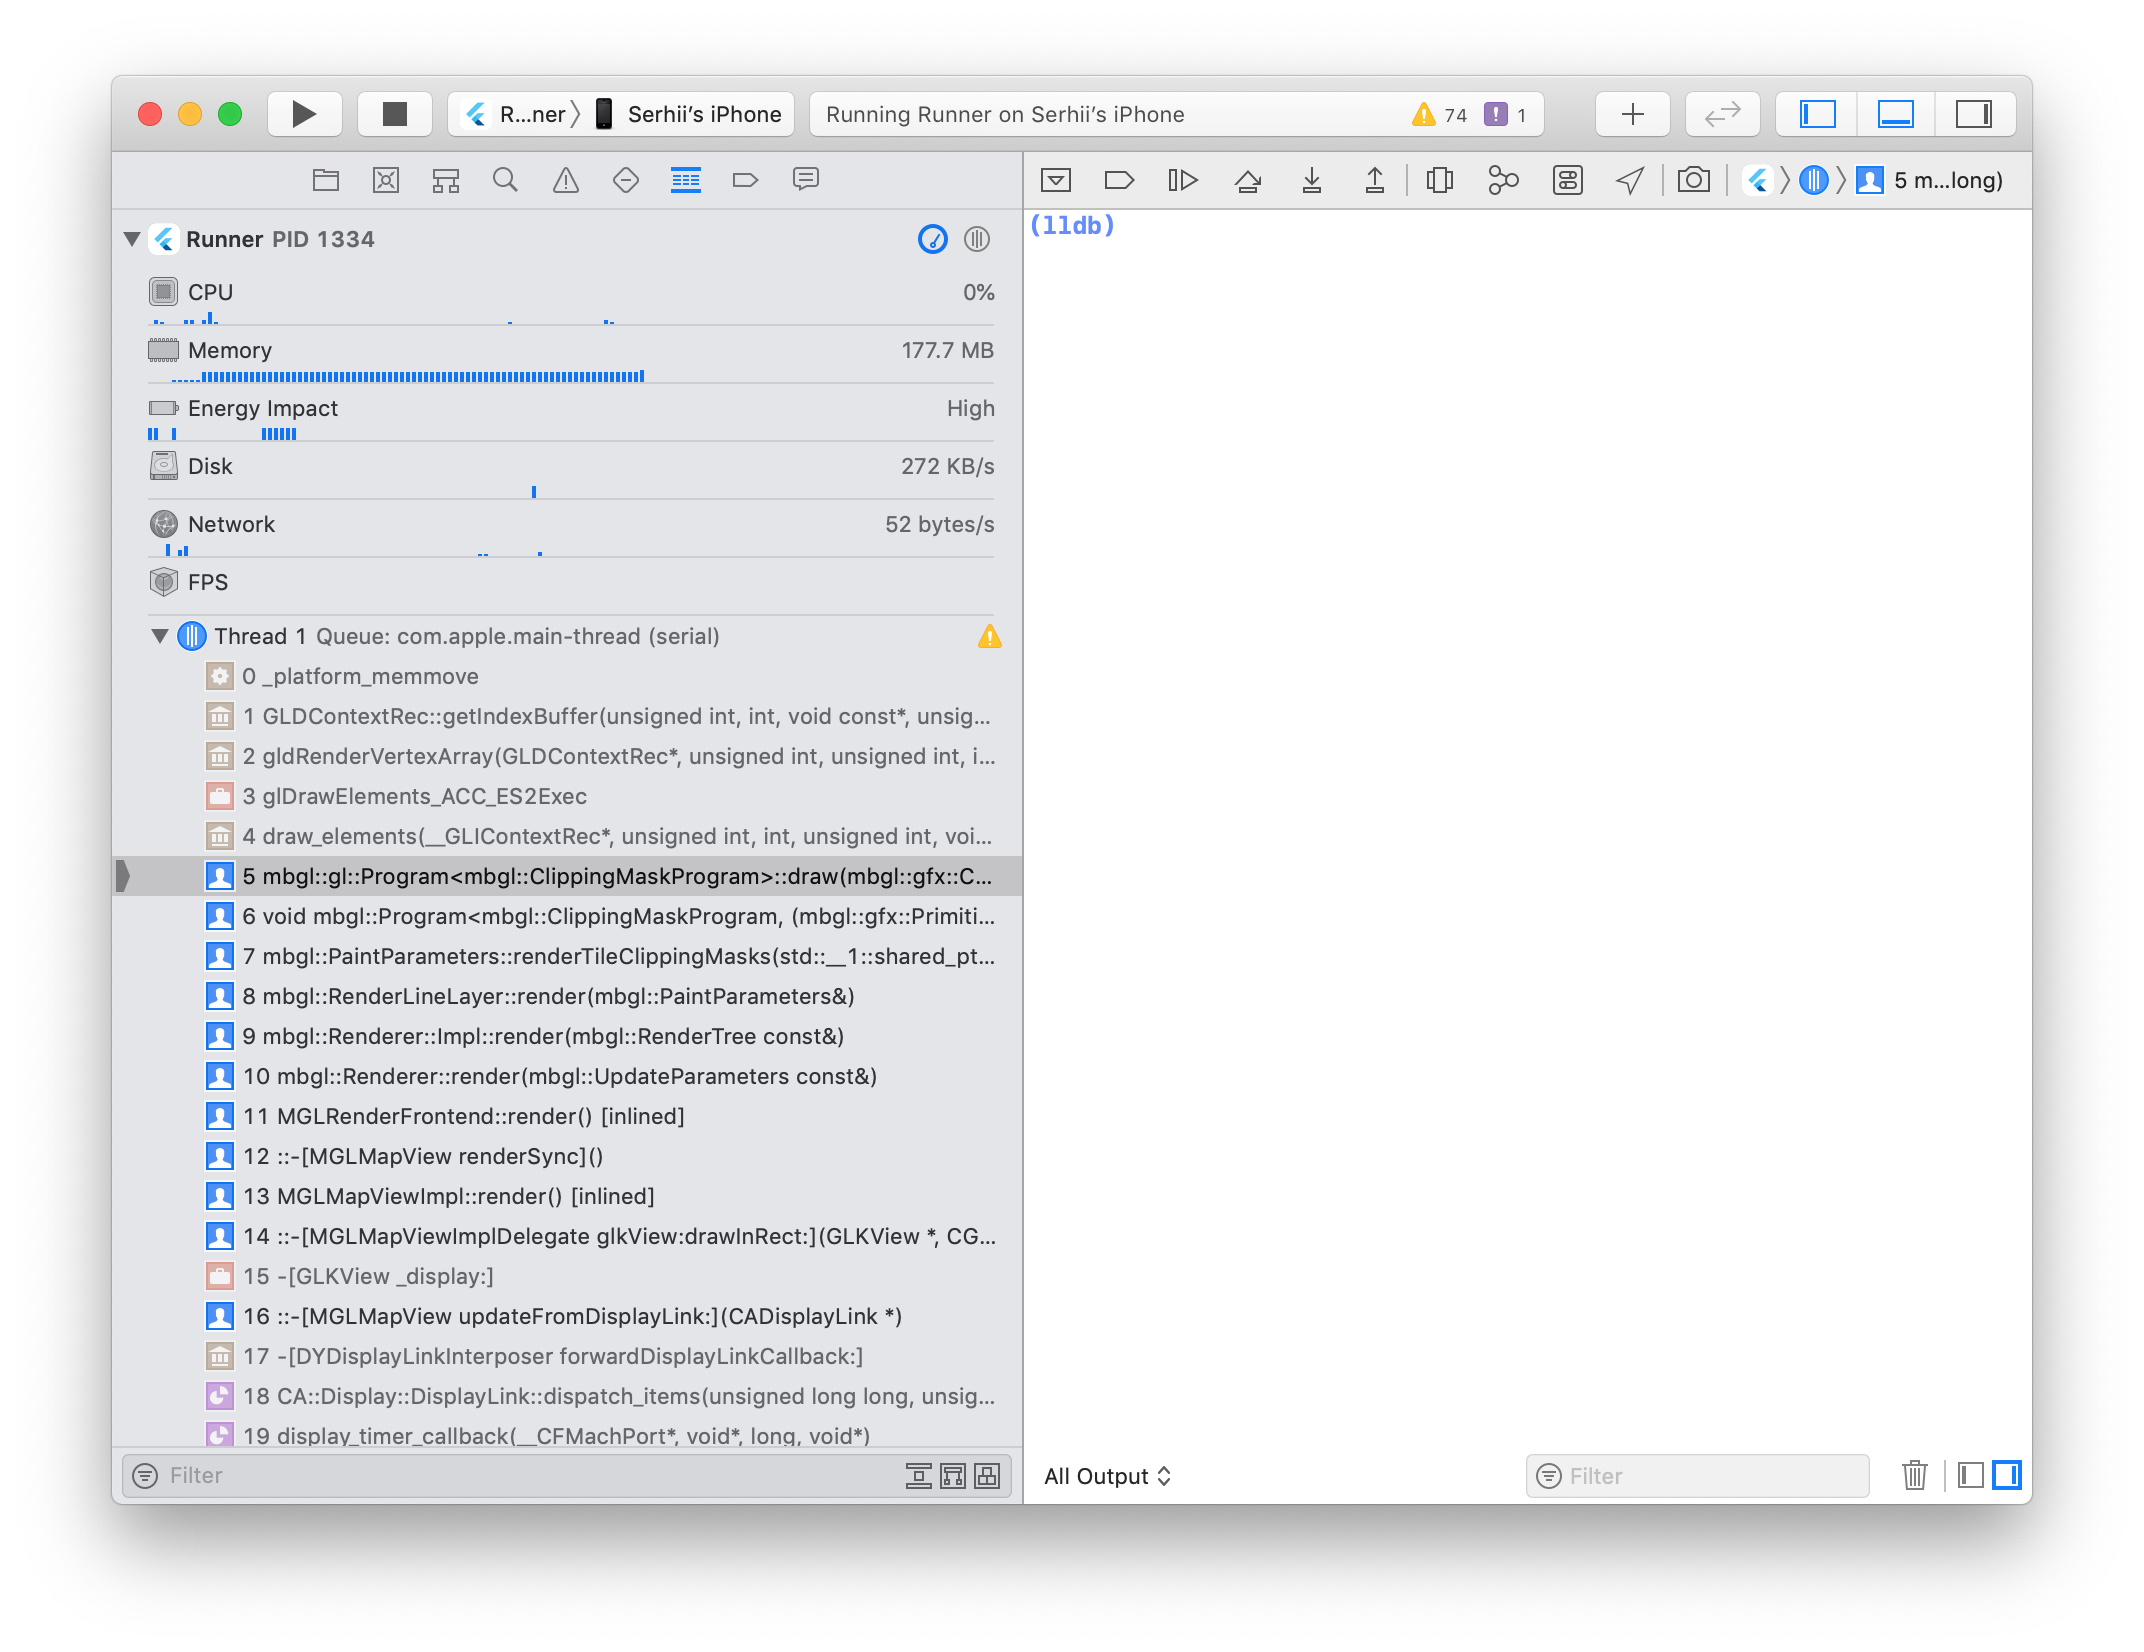
Task: Click the code review arrows button
Action: [1723, 114]
